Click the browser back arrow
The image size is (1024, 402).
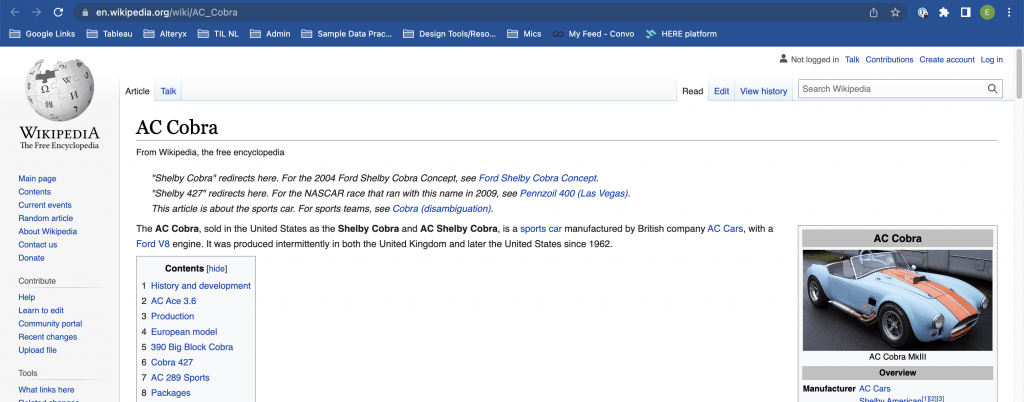tap(13, 12)
